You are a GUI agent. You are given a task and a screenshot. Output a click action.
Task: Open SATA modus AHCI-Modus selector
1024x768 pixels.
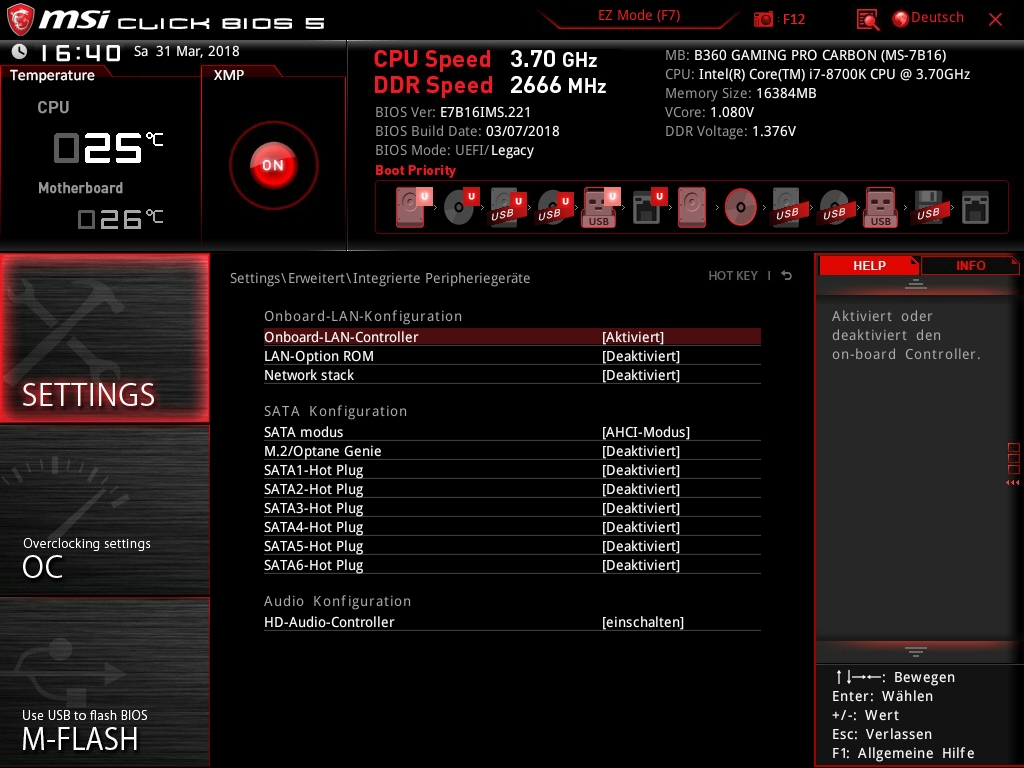[x=646, y=432]
